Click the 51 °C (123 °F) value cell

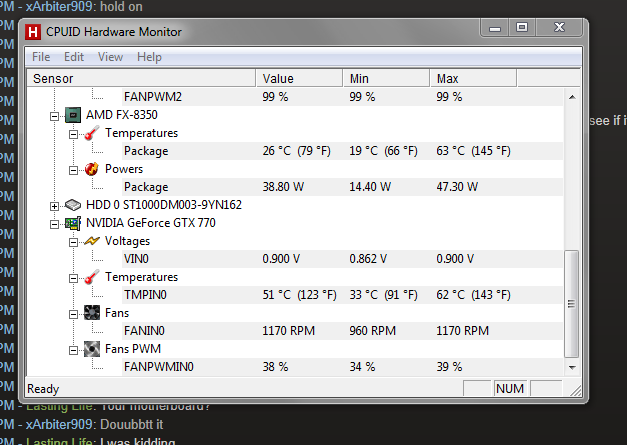300,295
